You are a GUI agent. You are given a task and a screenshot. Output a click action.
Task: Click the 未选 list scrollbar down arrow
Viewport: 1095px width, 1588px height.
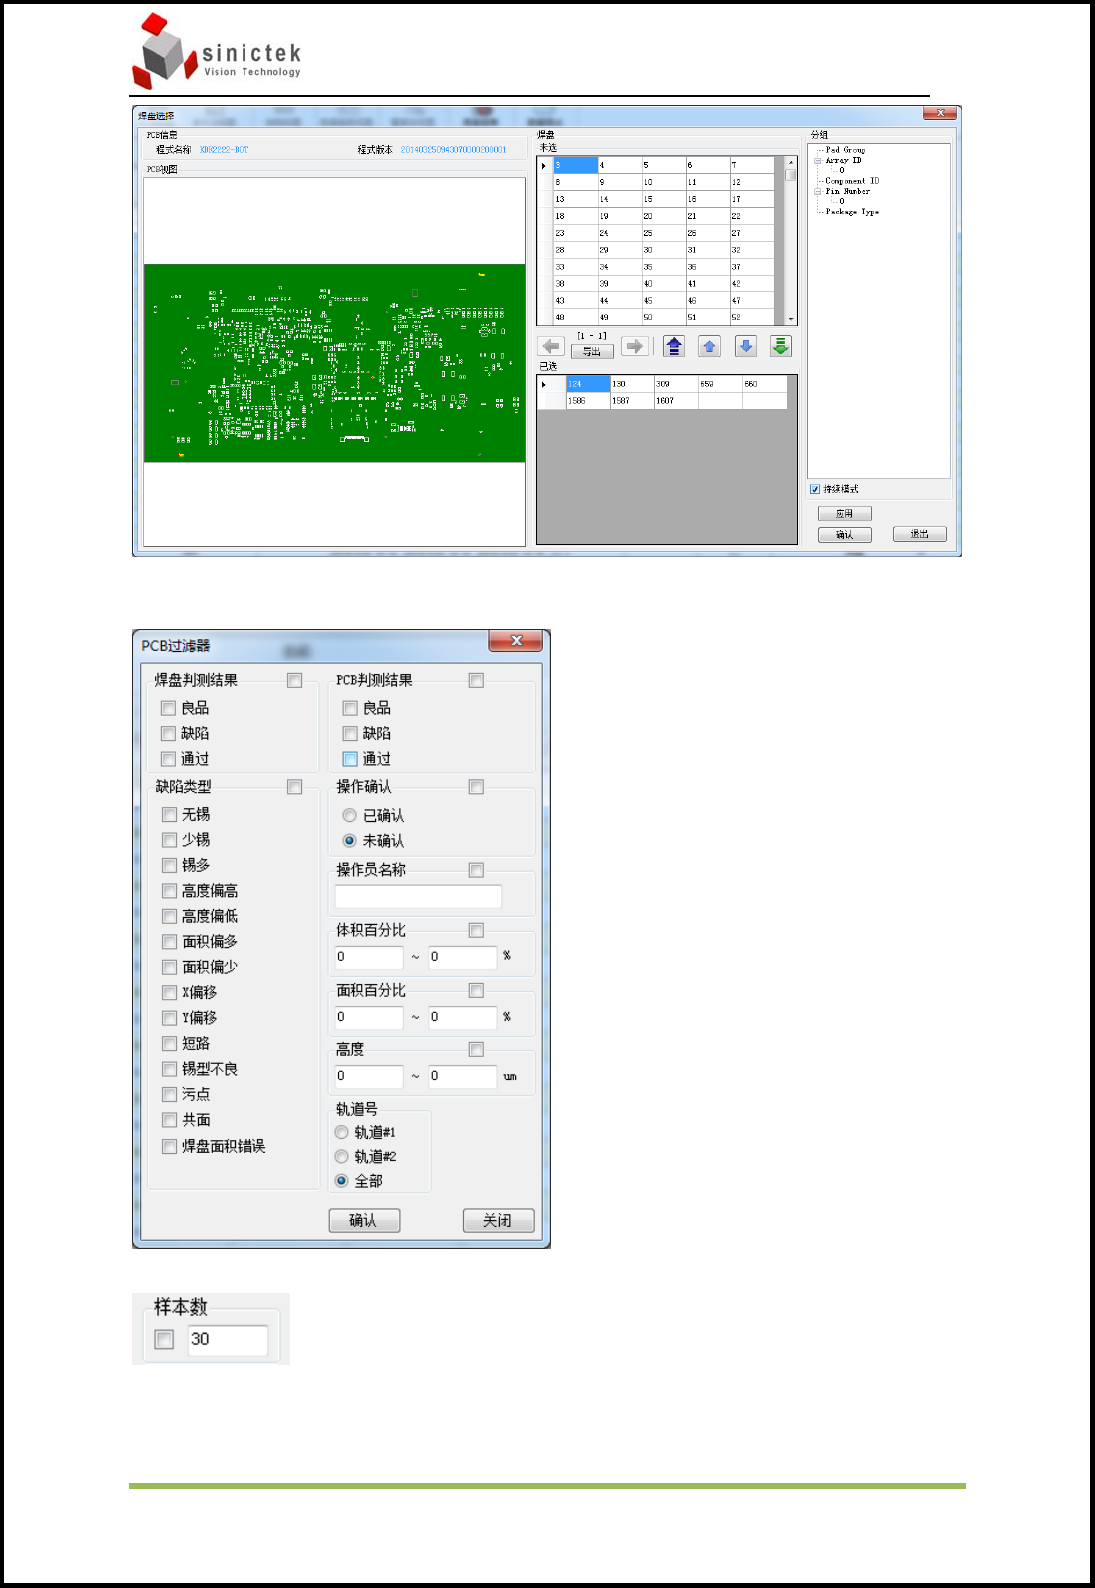click(x=791, y=319)
